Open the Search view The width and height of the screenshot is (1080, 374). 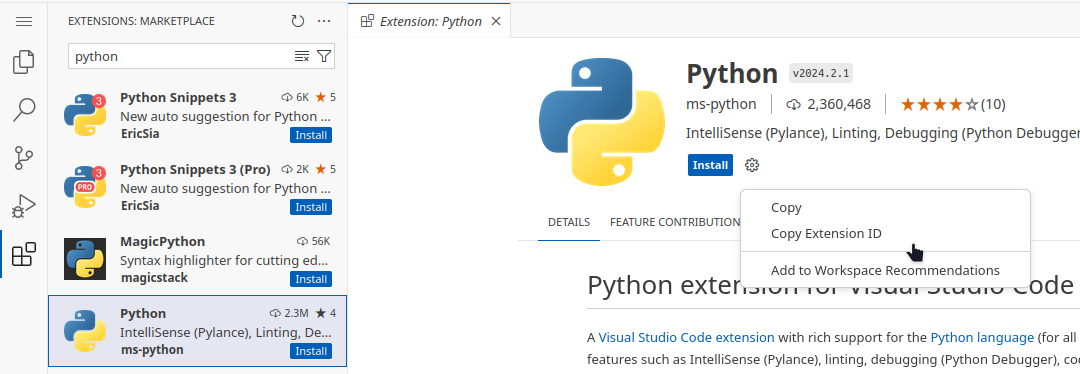(x=24, y=110)
